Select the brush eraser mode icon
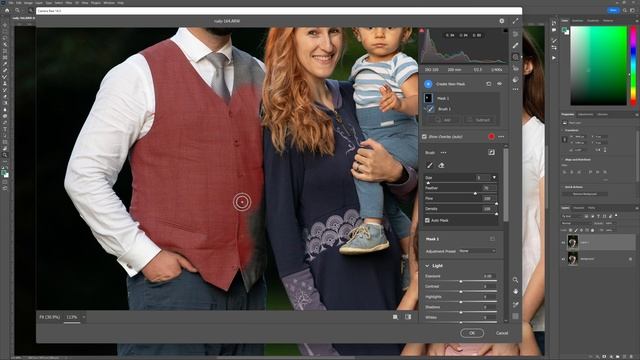Image resolution: width=640 pixels, height=360 pixels. pos(441,165)
